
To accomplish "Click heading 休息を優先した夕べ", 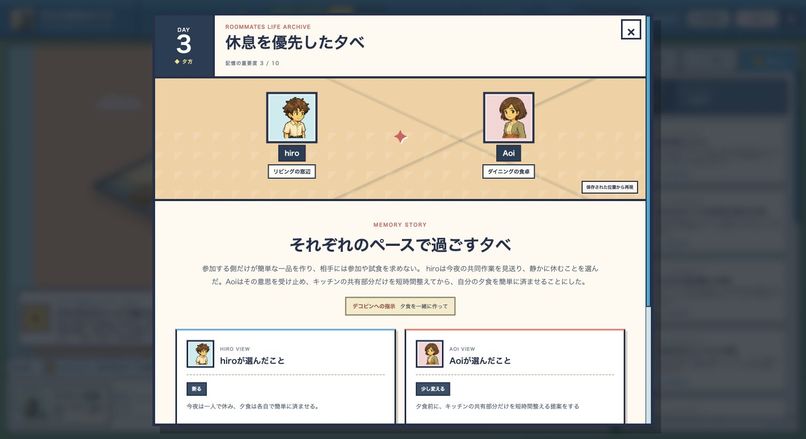I will (x=295, y=42).
